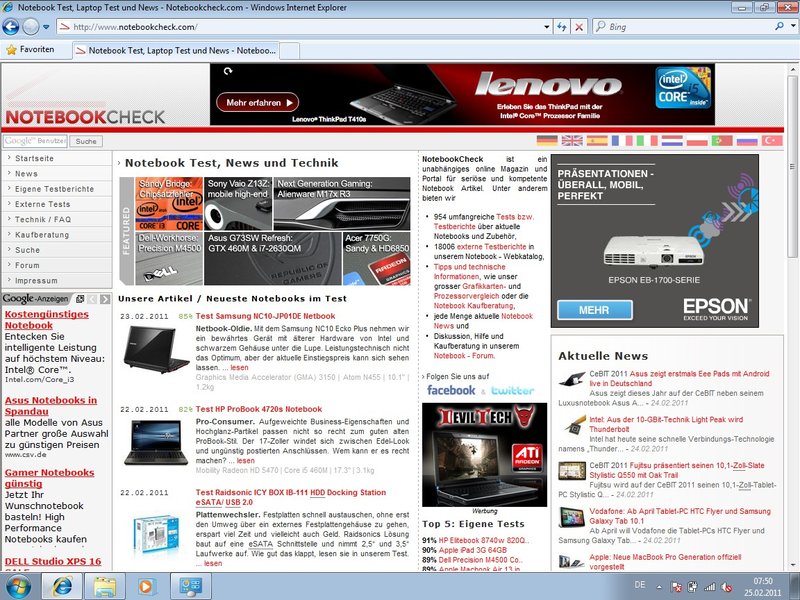Click MEHR button in Epson ad

pyautogui.click(x=595, y=310)
